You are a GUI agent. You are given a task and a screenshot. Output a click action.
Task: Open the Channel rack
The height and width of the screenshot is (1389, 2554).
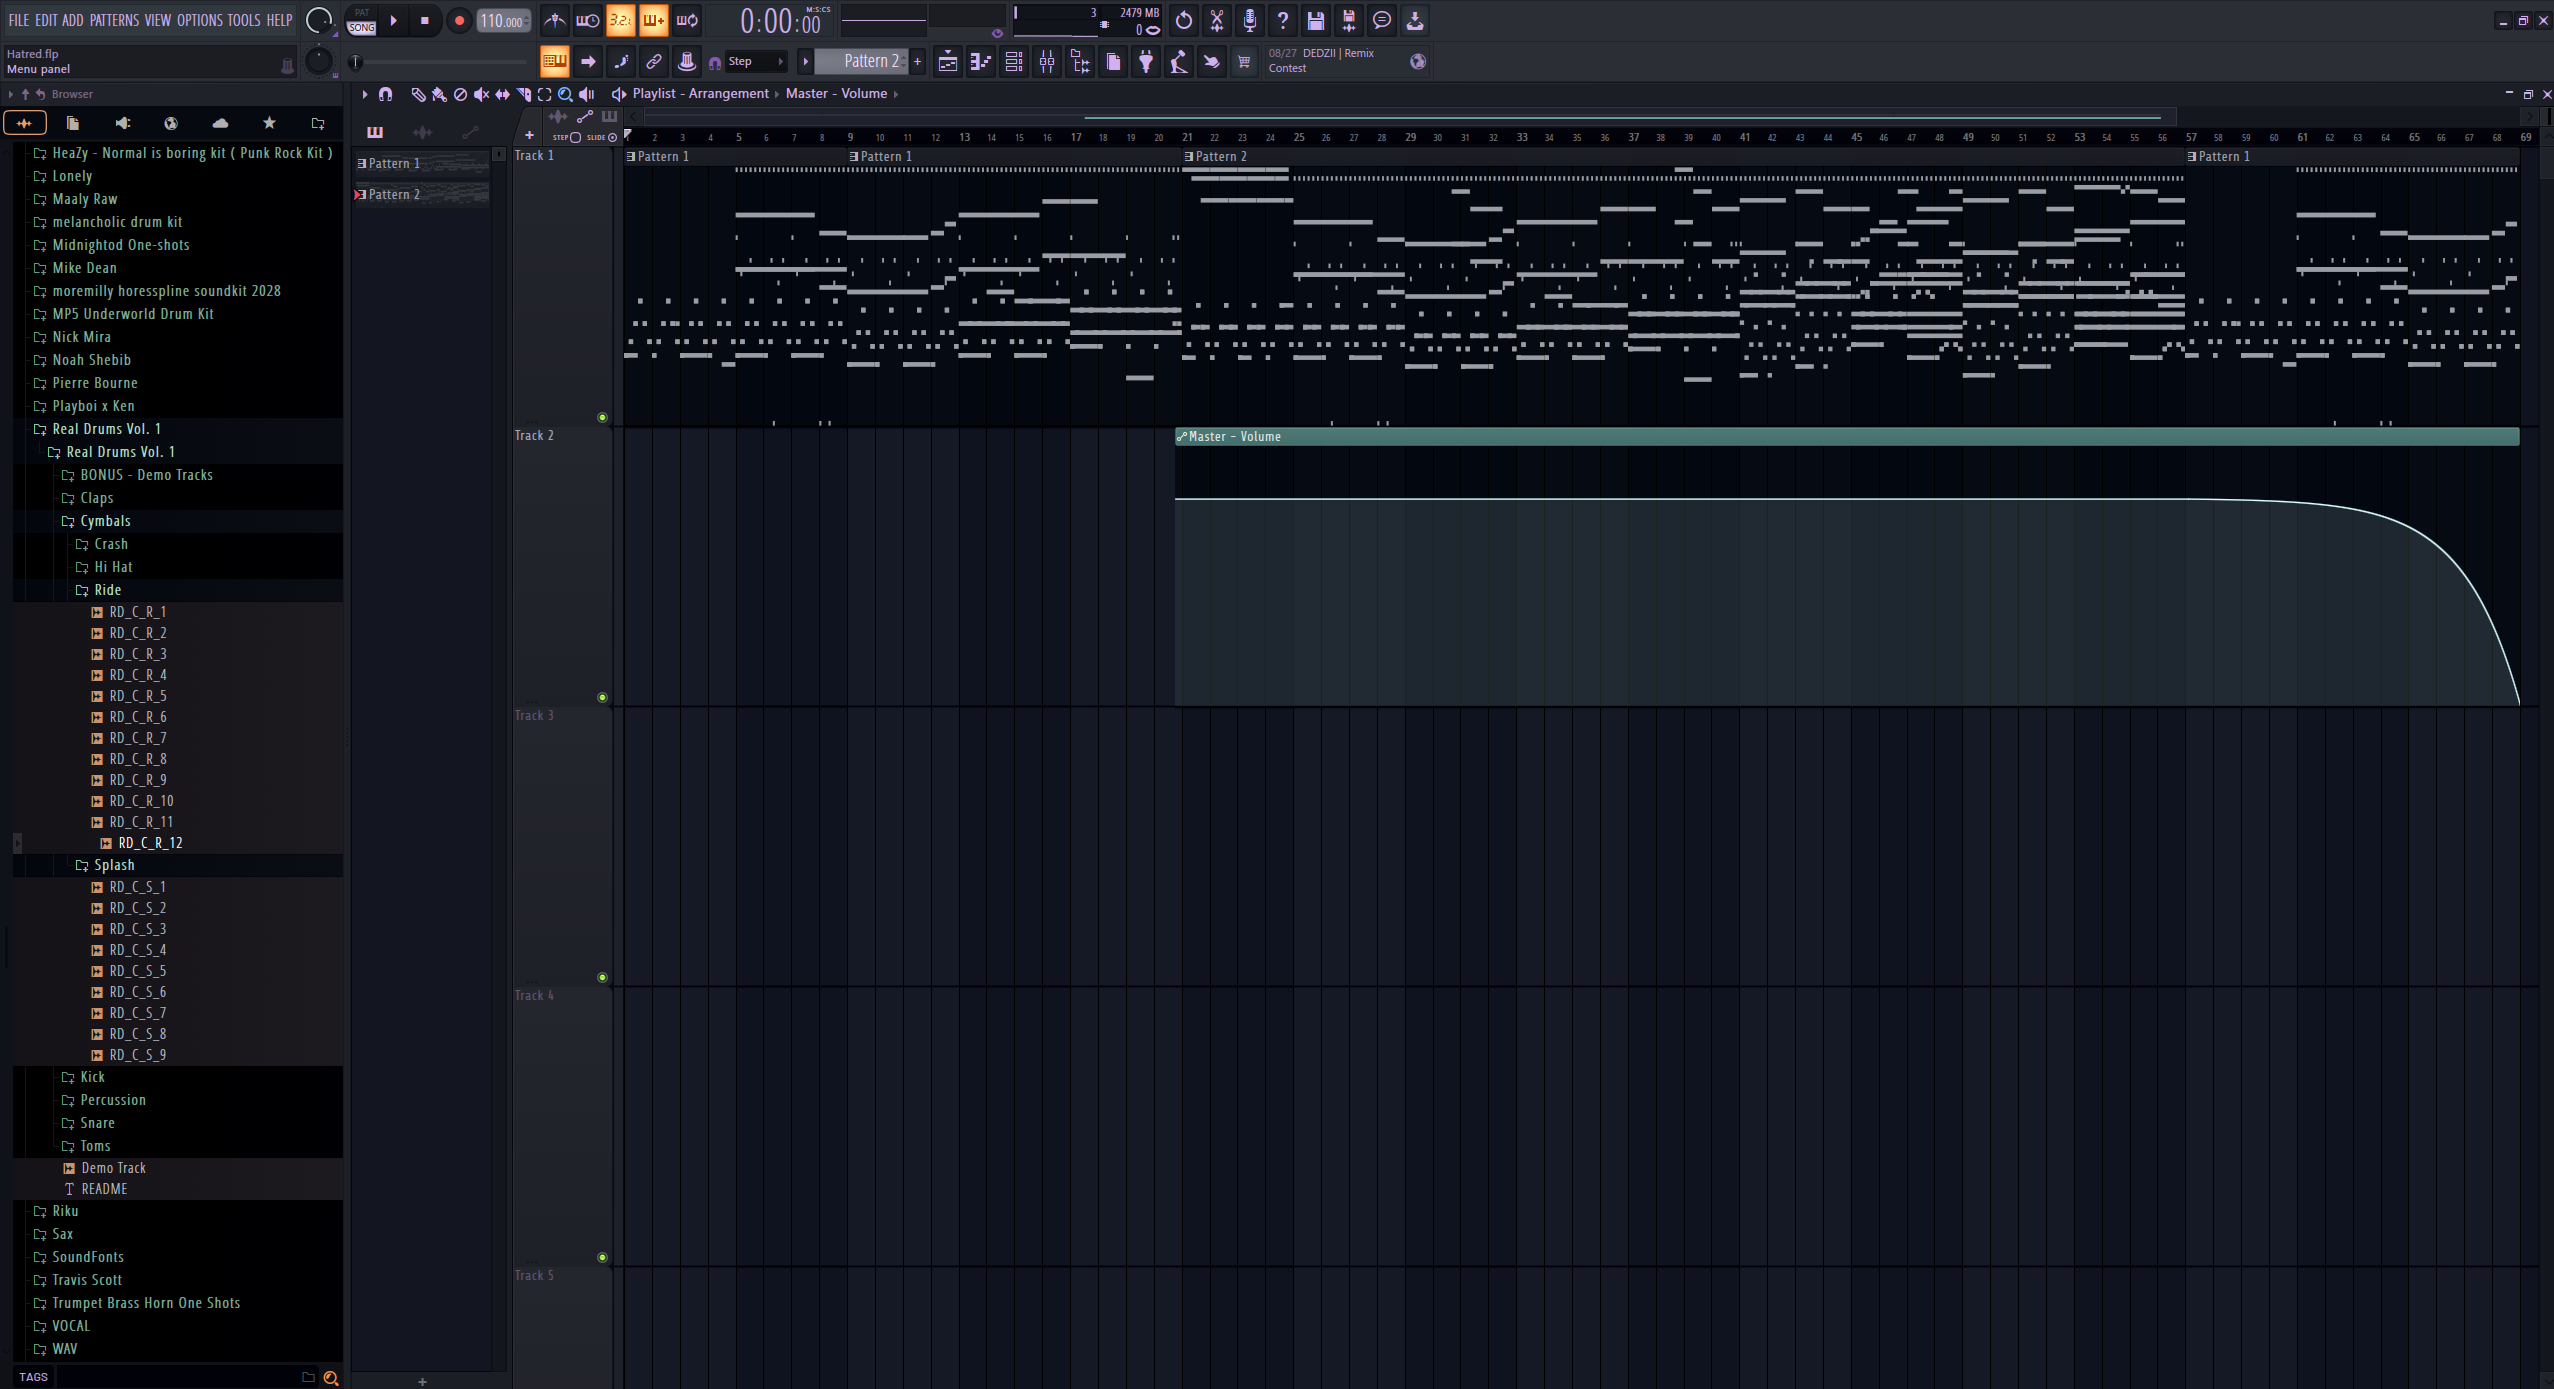pyautogui.click(x=1013, y=62)
